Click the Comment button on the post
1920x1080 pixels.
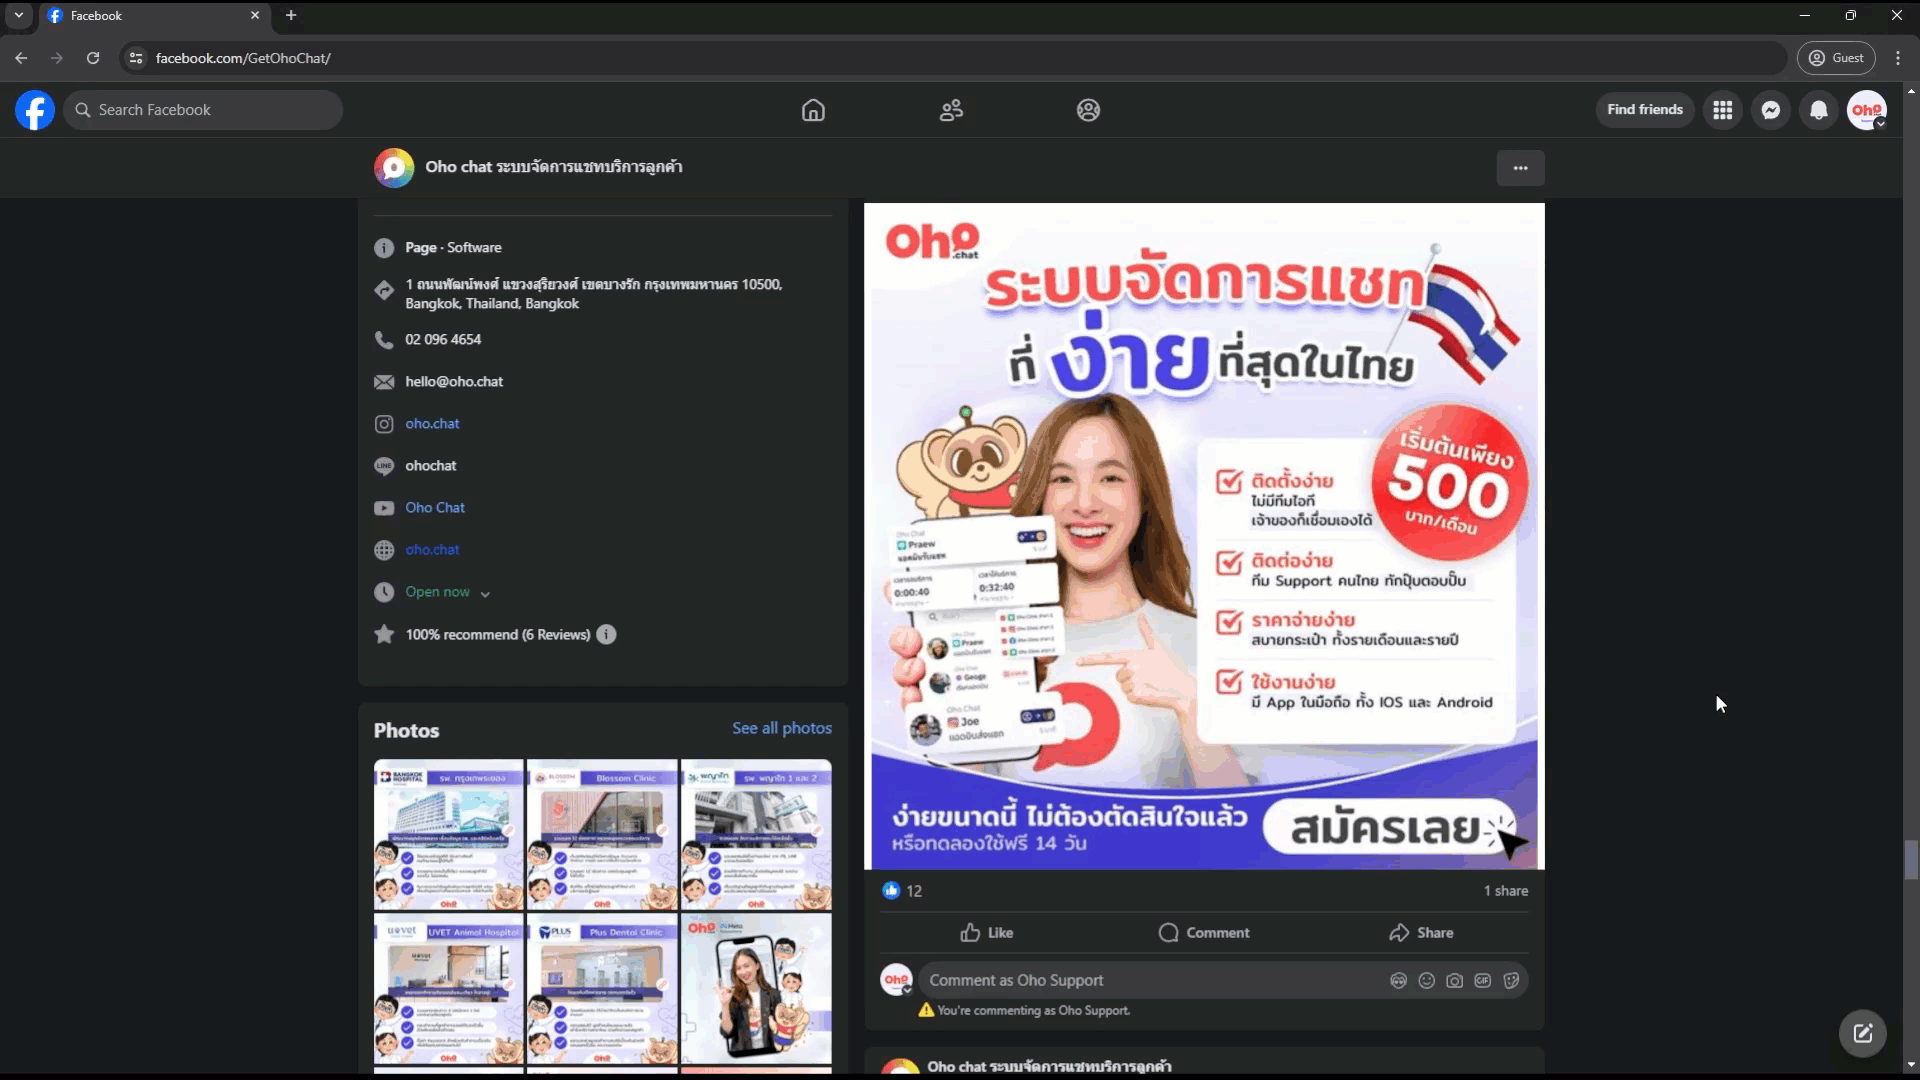(1204, 933)
